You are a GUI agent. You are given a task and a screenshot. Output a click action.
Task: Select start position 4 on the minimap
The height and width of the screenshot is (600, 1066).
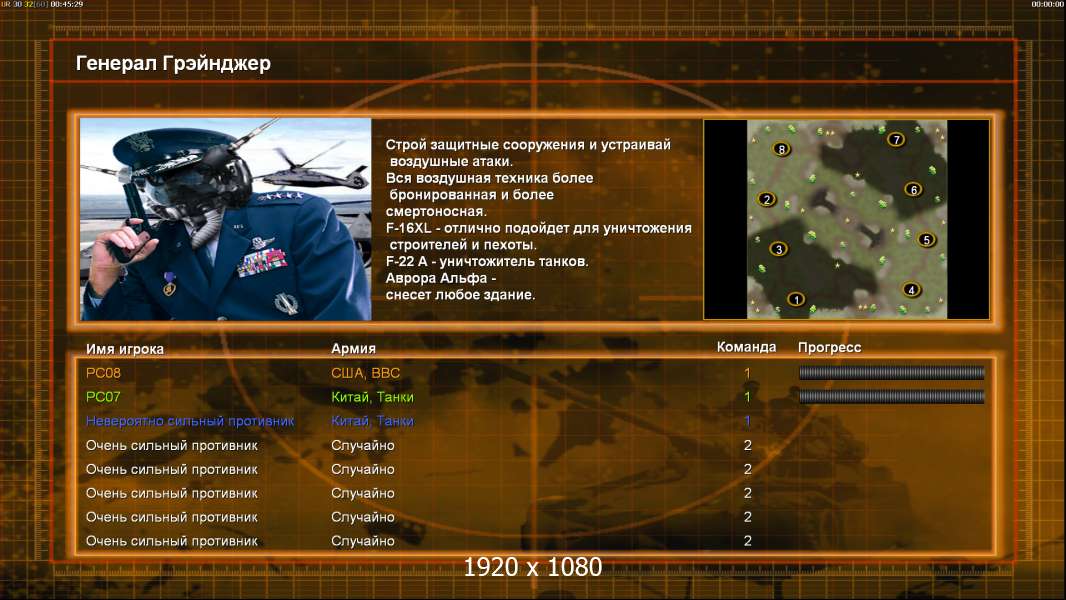tap(911, 290)
